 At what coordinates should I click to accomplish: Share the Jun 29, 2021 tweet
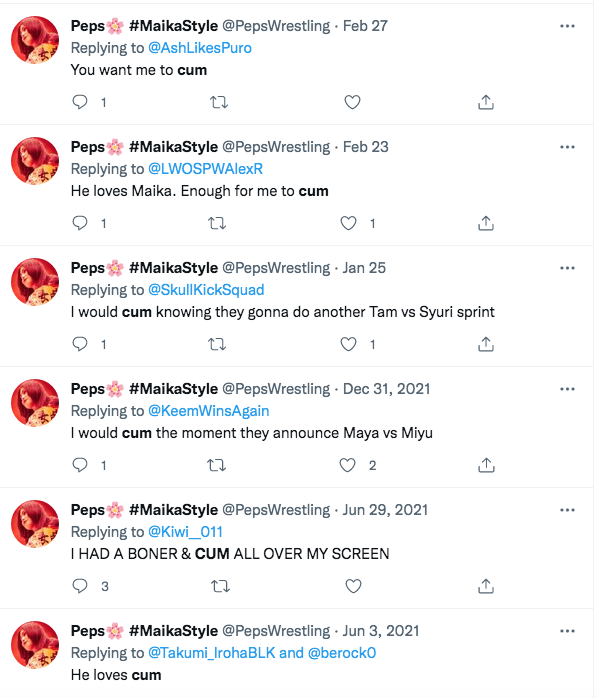click(x=485, y=586)
